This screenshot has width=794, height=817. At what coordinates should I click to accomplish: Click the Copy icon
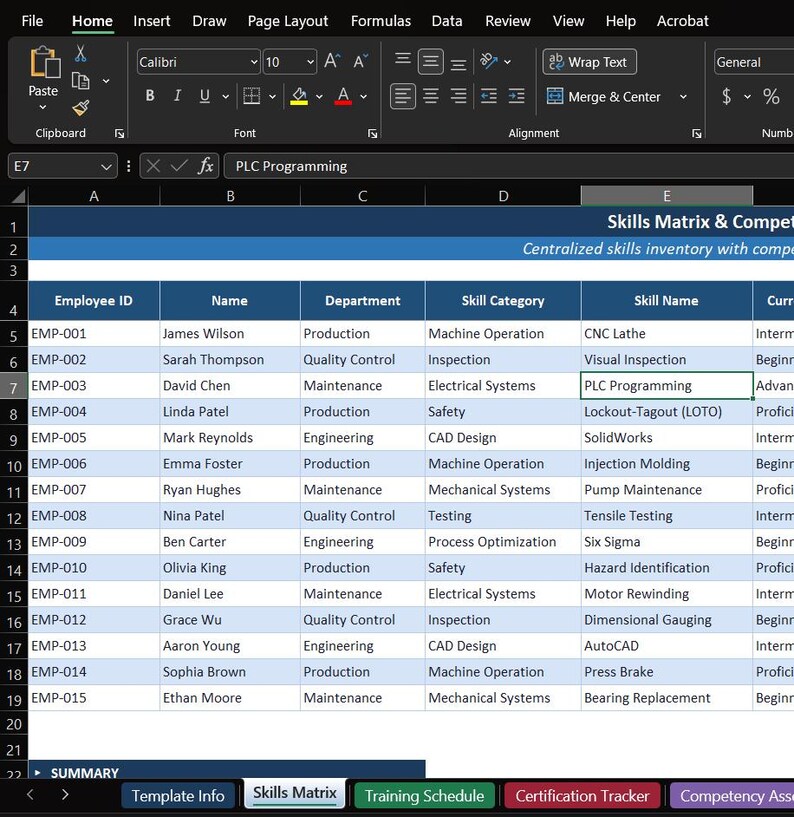tap(80, 81)
